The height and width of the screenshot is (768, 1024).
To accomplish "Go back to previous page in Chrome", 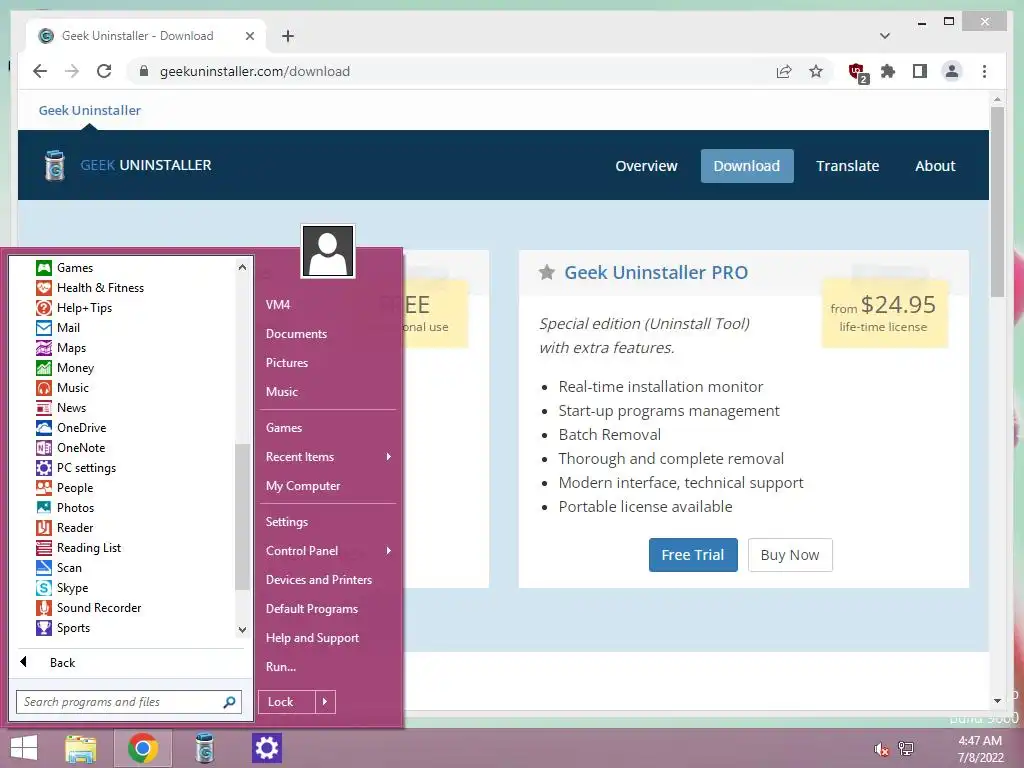I will (40, 71).
